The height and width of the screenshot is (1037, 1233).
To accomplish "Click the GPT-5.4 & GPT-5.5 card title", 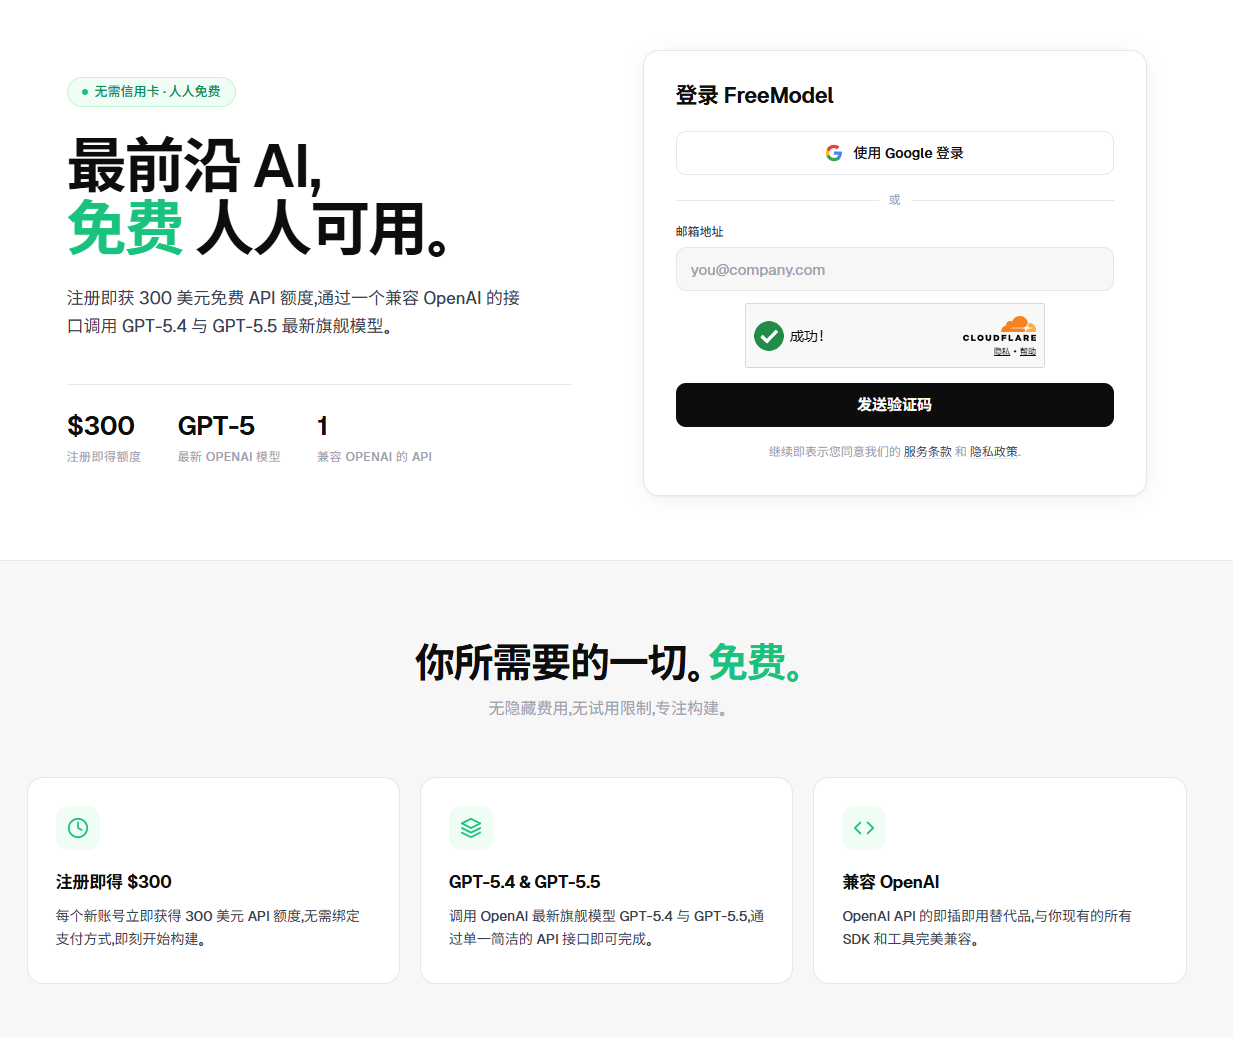I will point(525,882).
